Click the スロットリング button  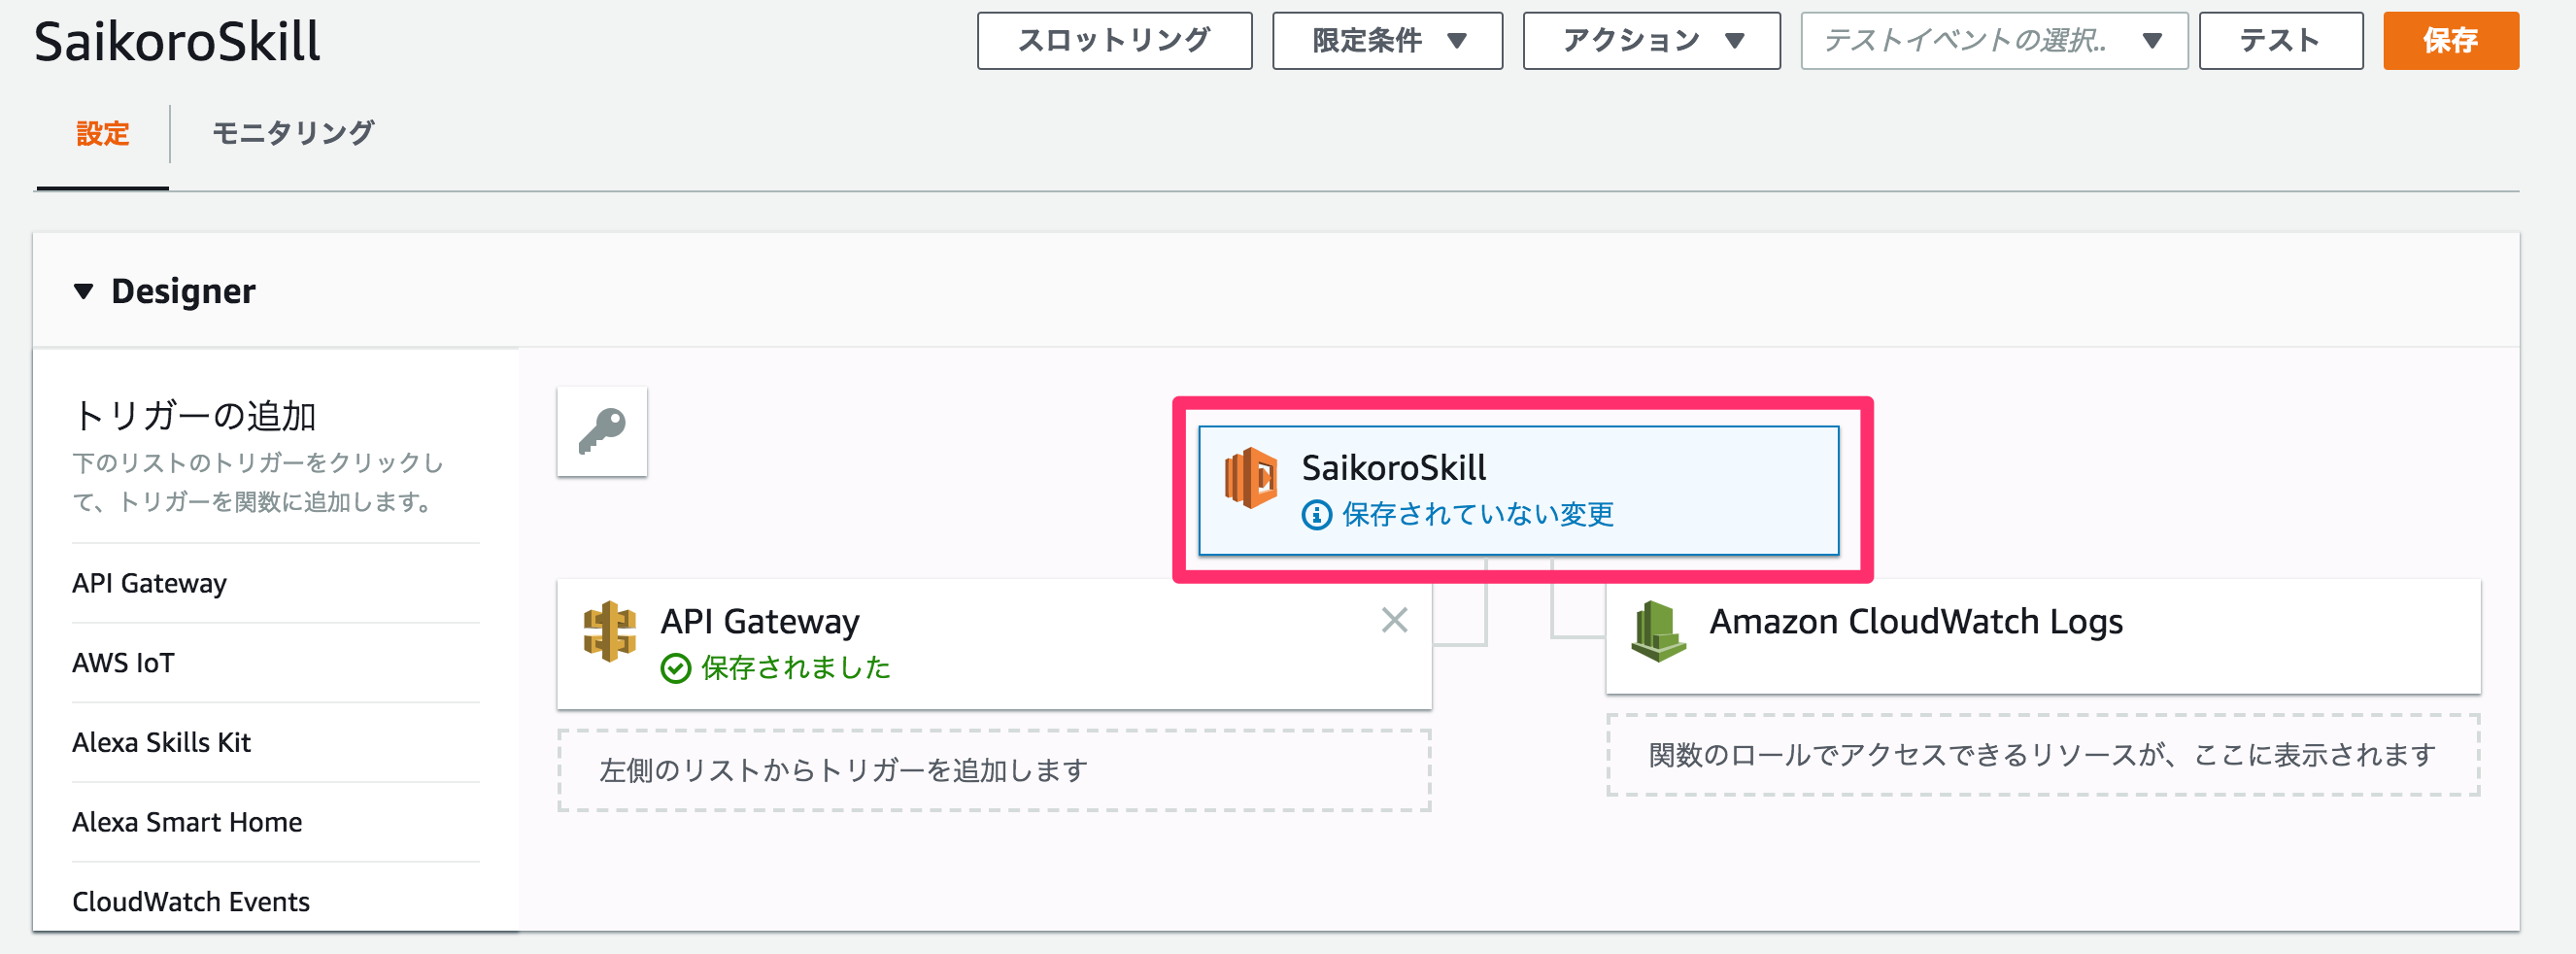click(1114, 41)
